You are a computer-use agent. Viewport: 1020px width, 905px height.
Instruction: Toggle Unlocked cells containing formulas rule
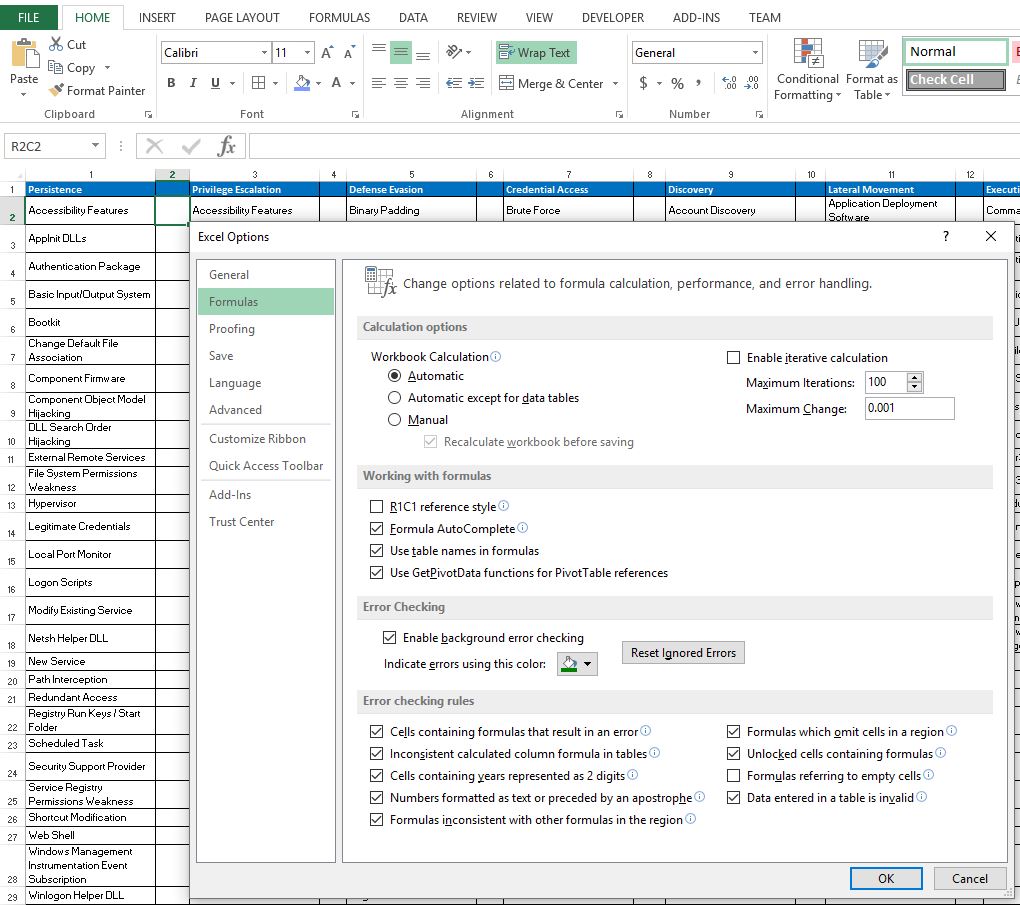(733, 753)
